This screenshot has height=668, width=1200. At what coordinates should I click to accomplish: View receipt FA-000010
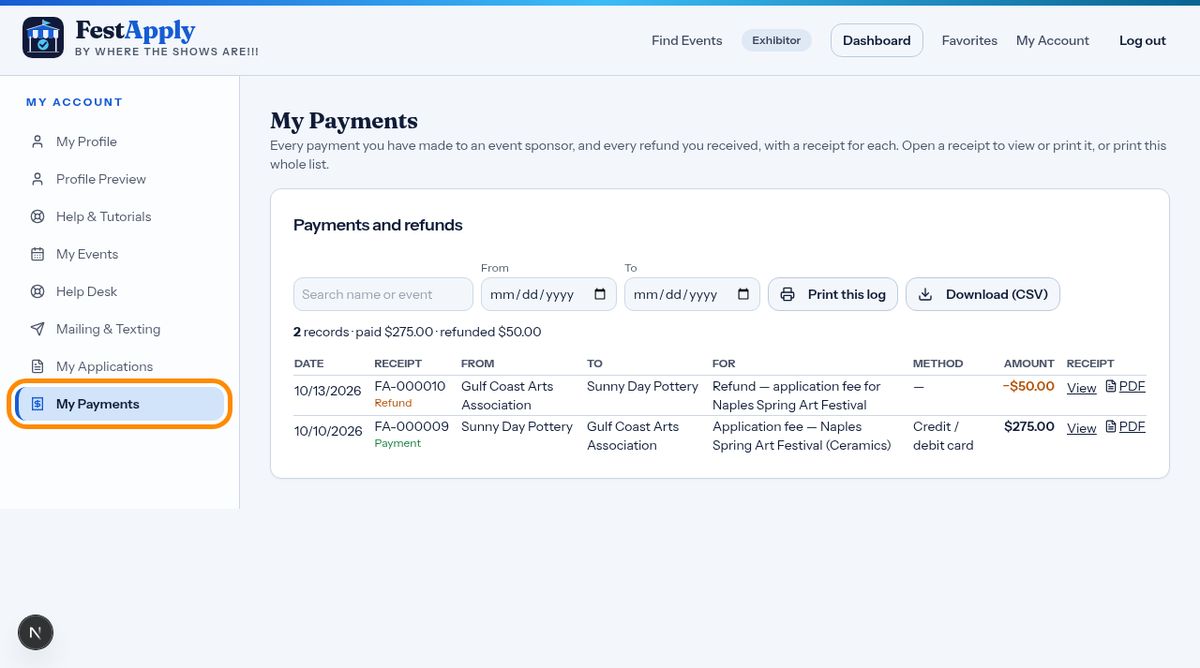[x=1081, y=388]
